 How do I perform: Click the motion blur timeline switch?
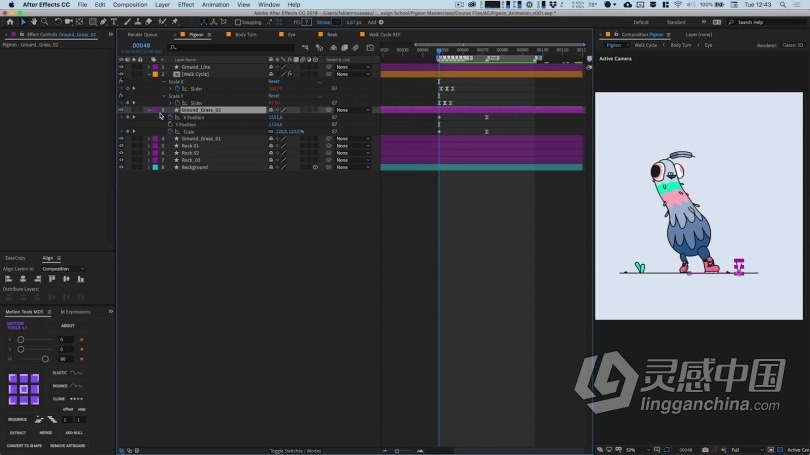[355, 48]
